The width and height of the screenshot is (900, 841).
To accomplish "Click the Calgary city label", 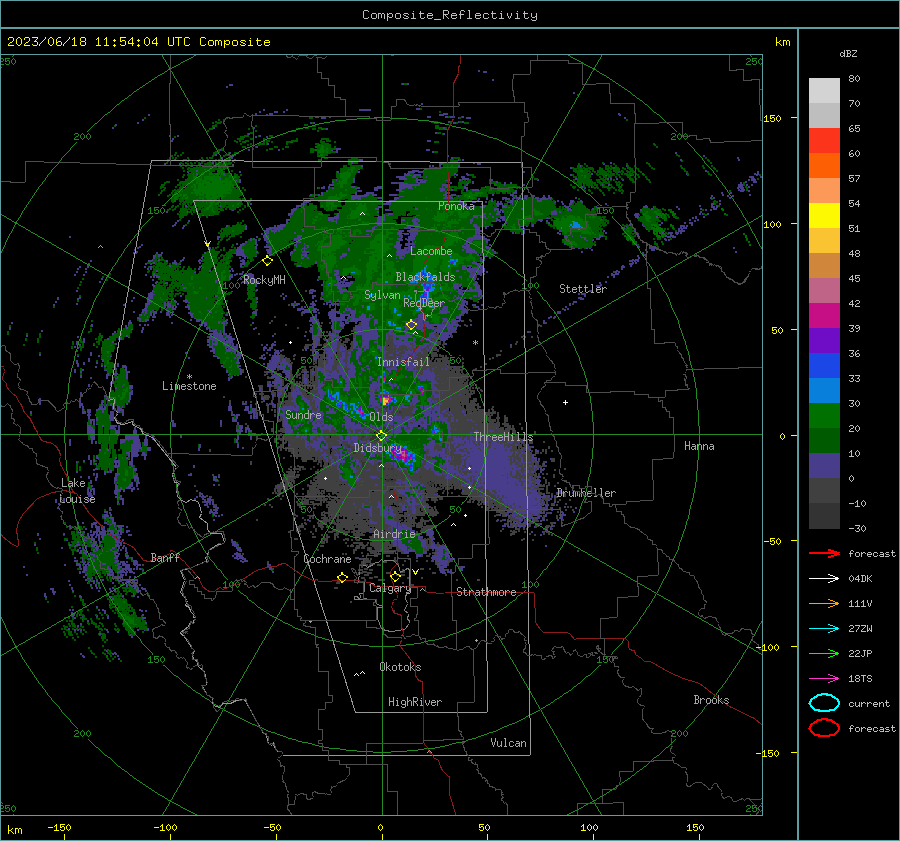I will tap(390, 588).
